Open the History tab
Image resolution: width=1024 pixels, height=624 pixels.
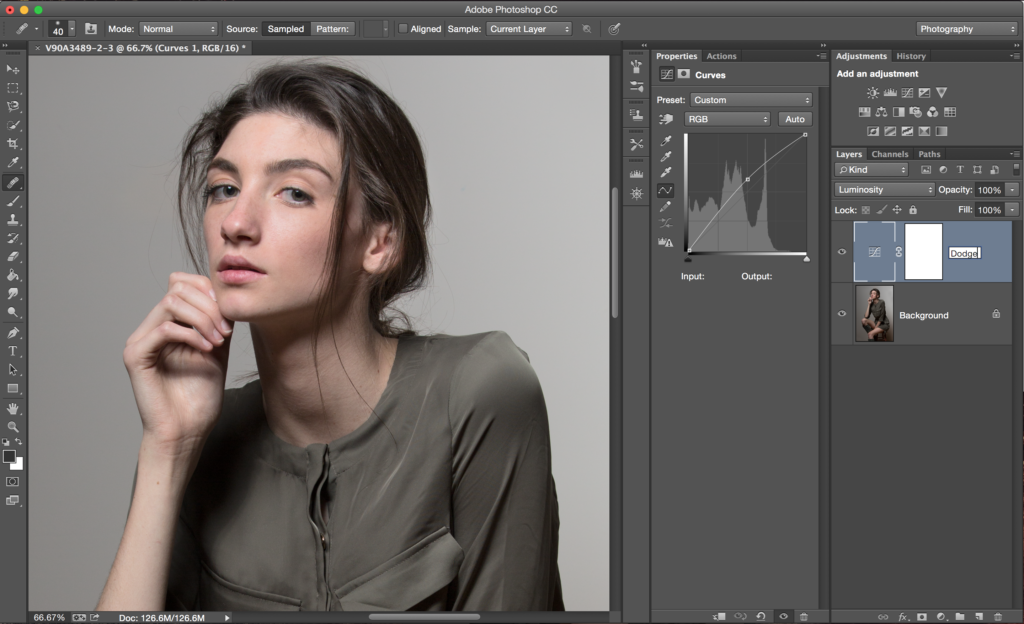coord(910,56)
